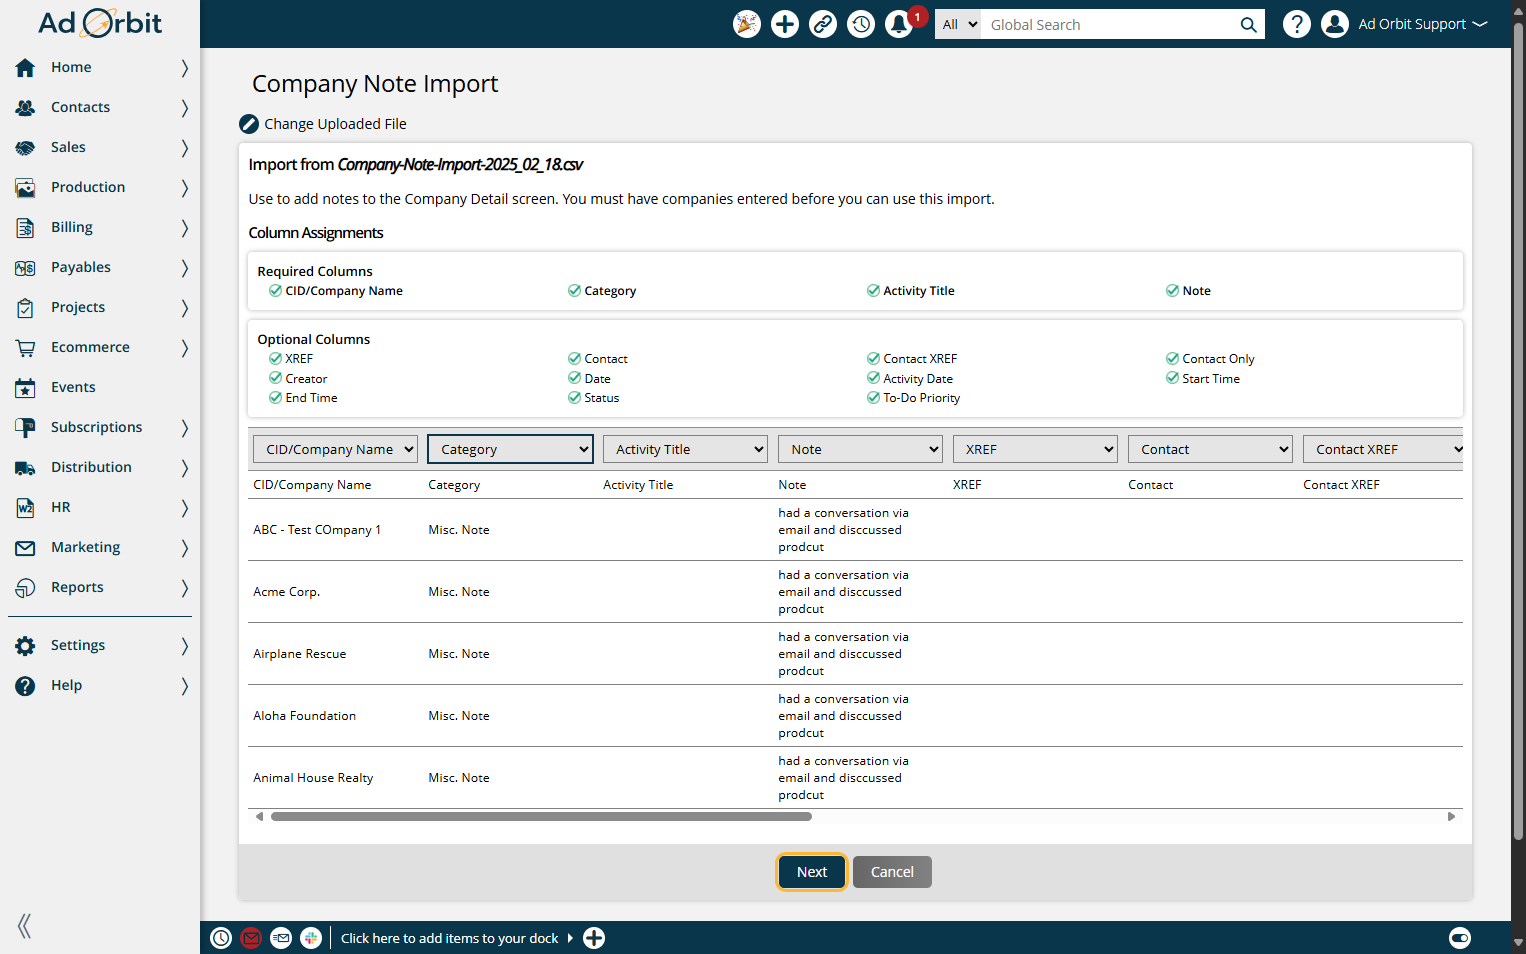Open the CID/Company Name column dropdown

pyautogui.click(x=335, y=450)
